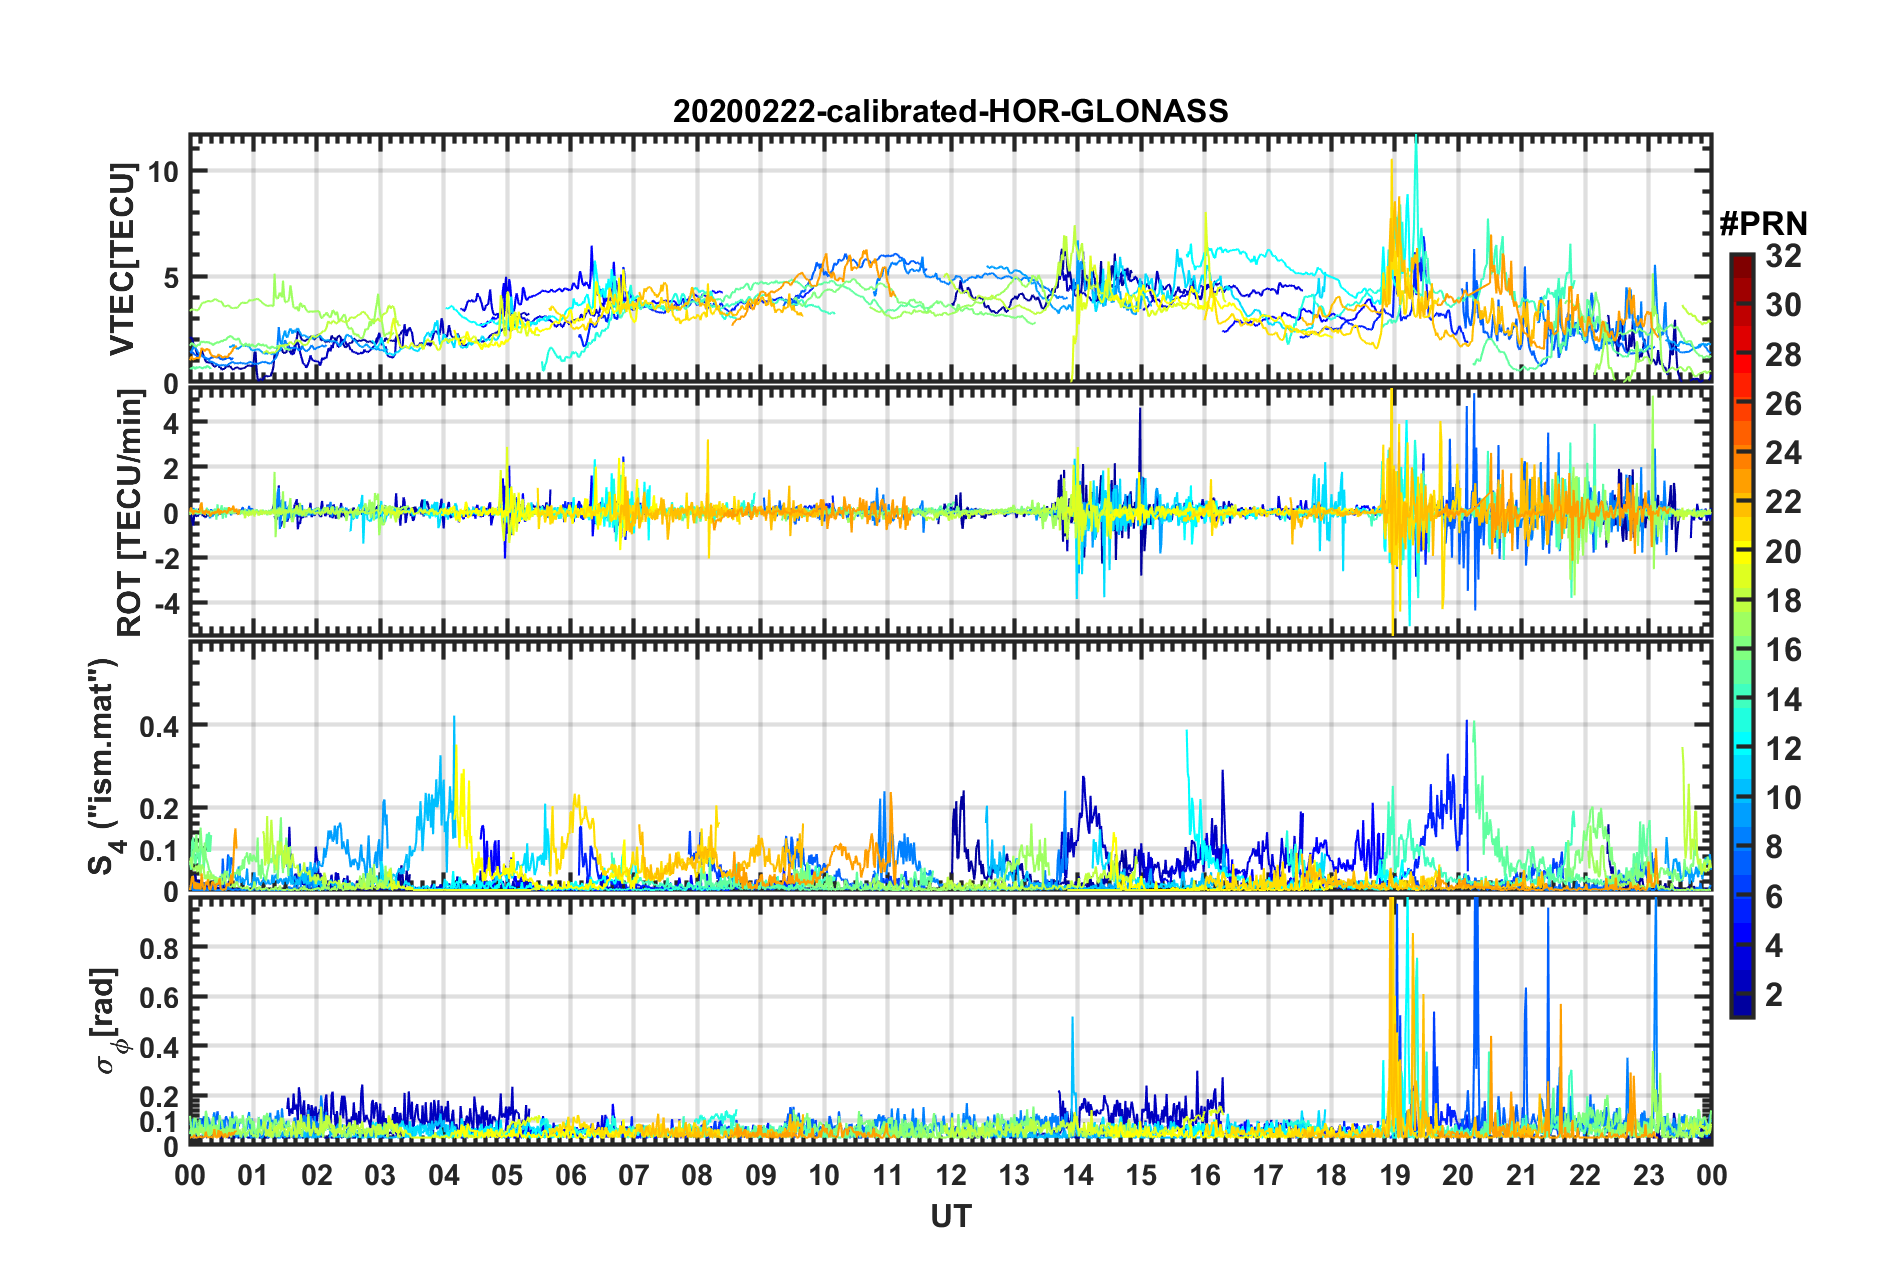Viewport: 1902px width, 1272px height.
Task: Click the 04 tick on UT axis
Action: (443, 1175)
